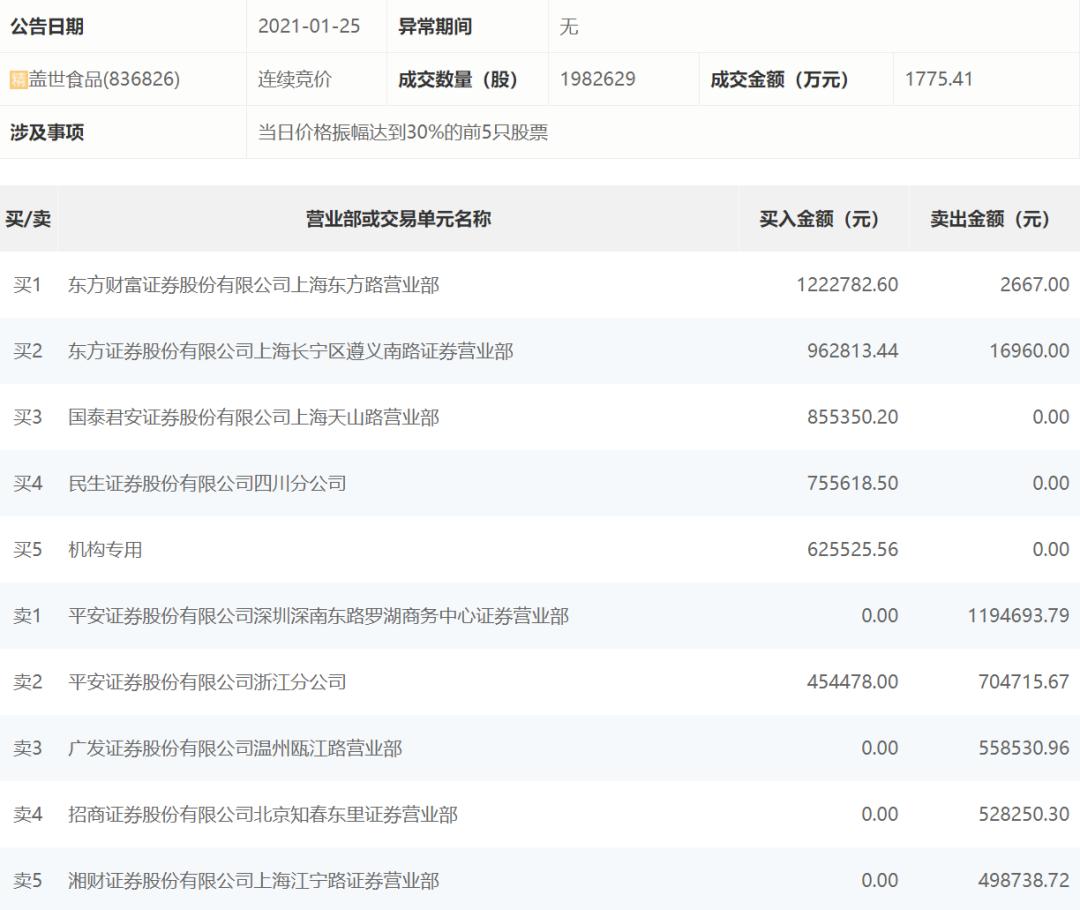Click the orange icon beside 盖世食品

pyautogui.click(x=19, y=80)
